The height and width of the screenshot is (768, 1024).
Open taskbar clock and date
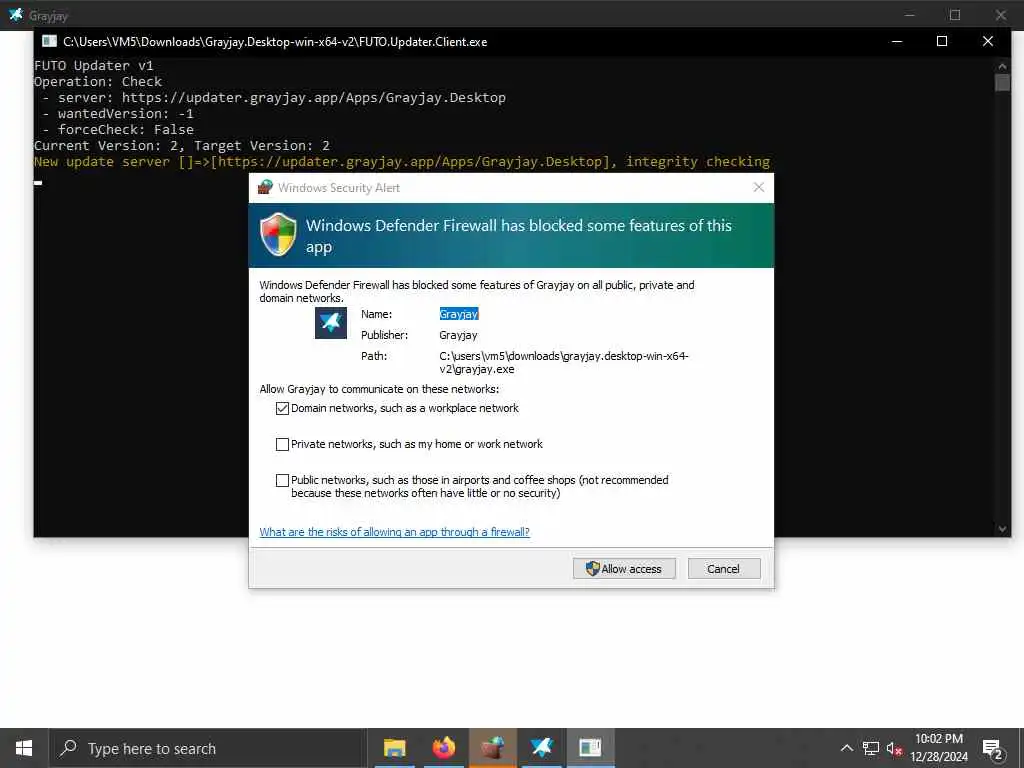click(939, 748)
